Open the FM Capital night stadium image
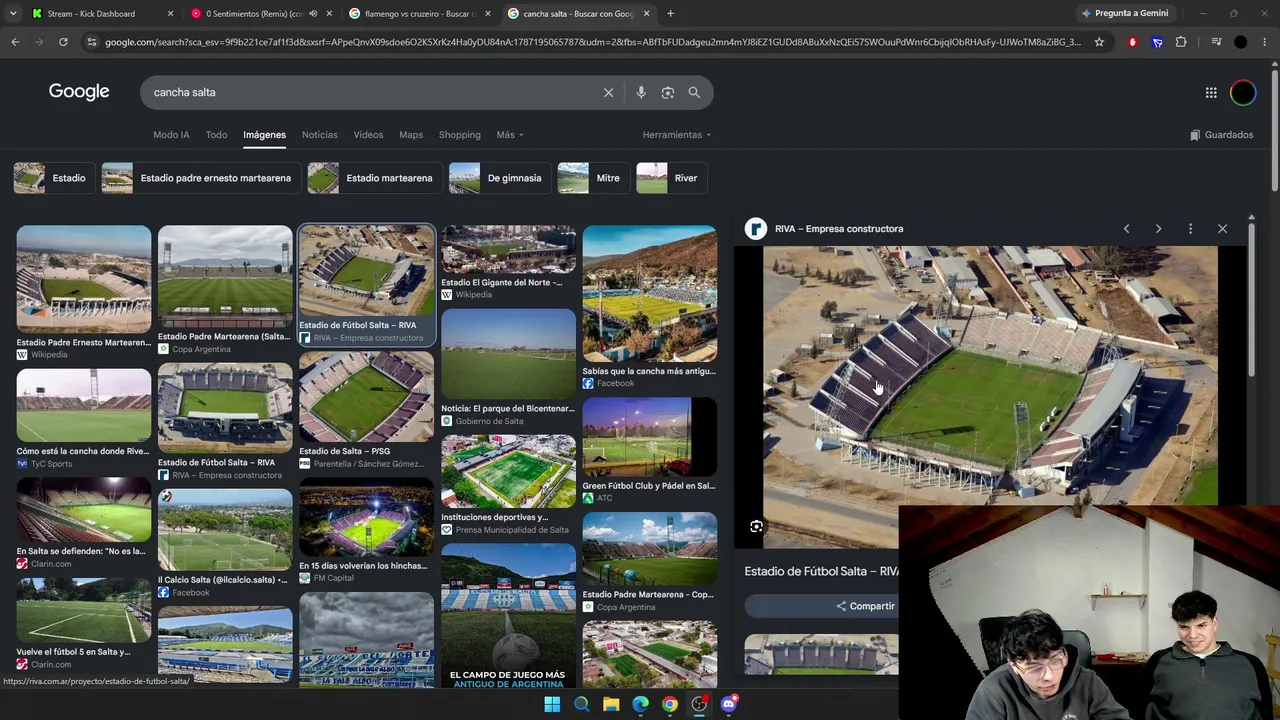The height and width of the screenshot is (720, 1280). [x=367, y=518]
